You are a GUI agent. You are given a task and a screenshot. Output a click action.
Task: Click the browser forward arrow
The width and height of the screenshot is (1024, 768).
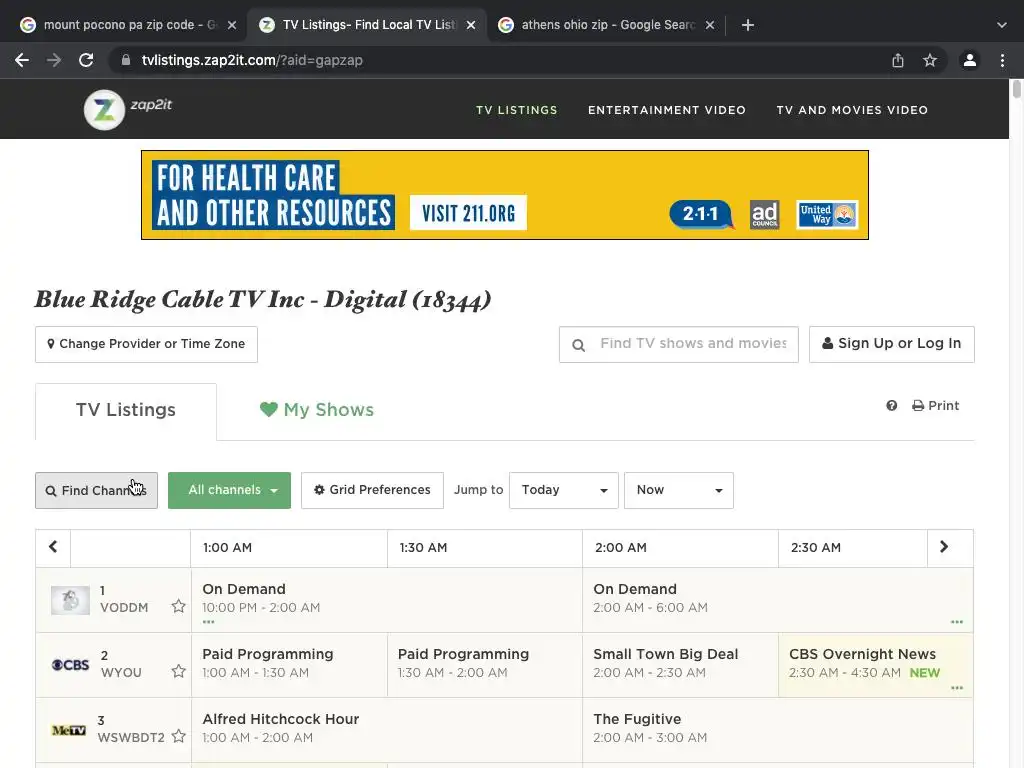(x=54, y=60)
